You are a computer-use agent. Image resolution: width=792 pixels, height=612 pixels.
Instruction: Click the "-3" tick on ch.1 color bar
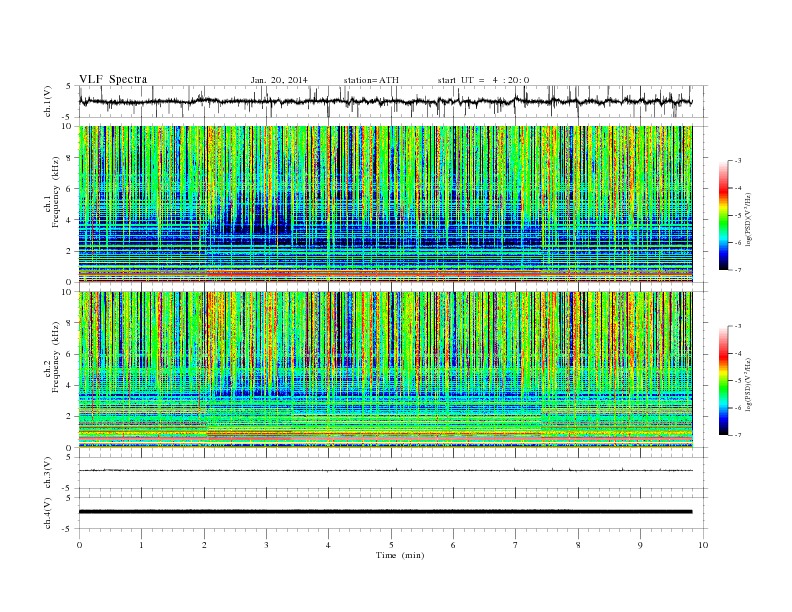[x=738, y=161]
